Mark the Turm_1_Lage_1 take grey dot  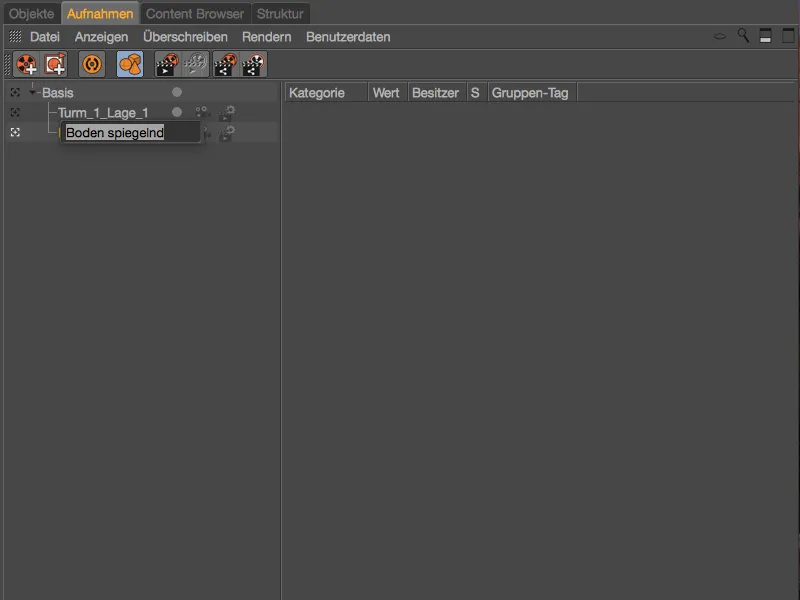click(177, 112)
